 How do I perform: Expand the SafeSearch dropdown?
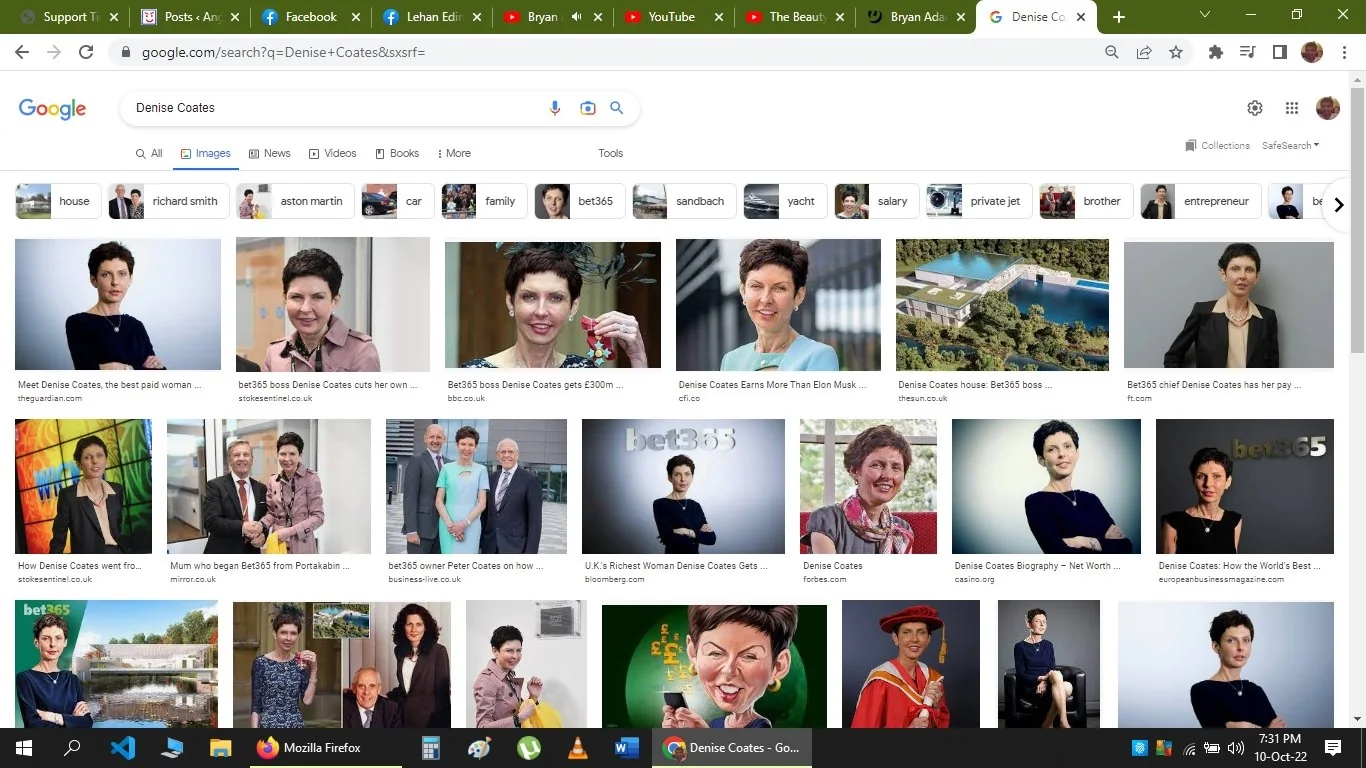(x=1290, y=146)
